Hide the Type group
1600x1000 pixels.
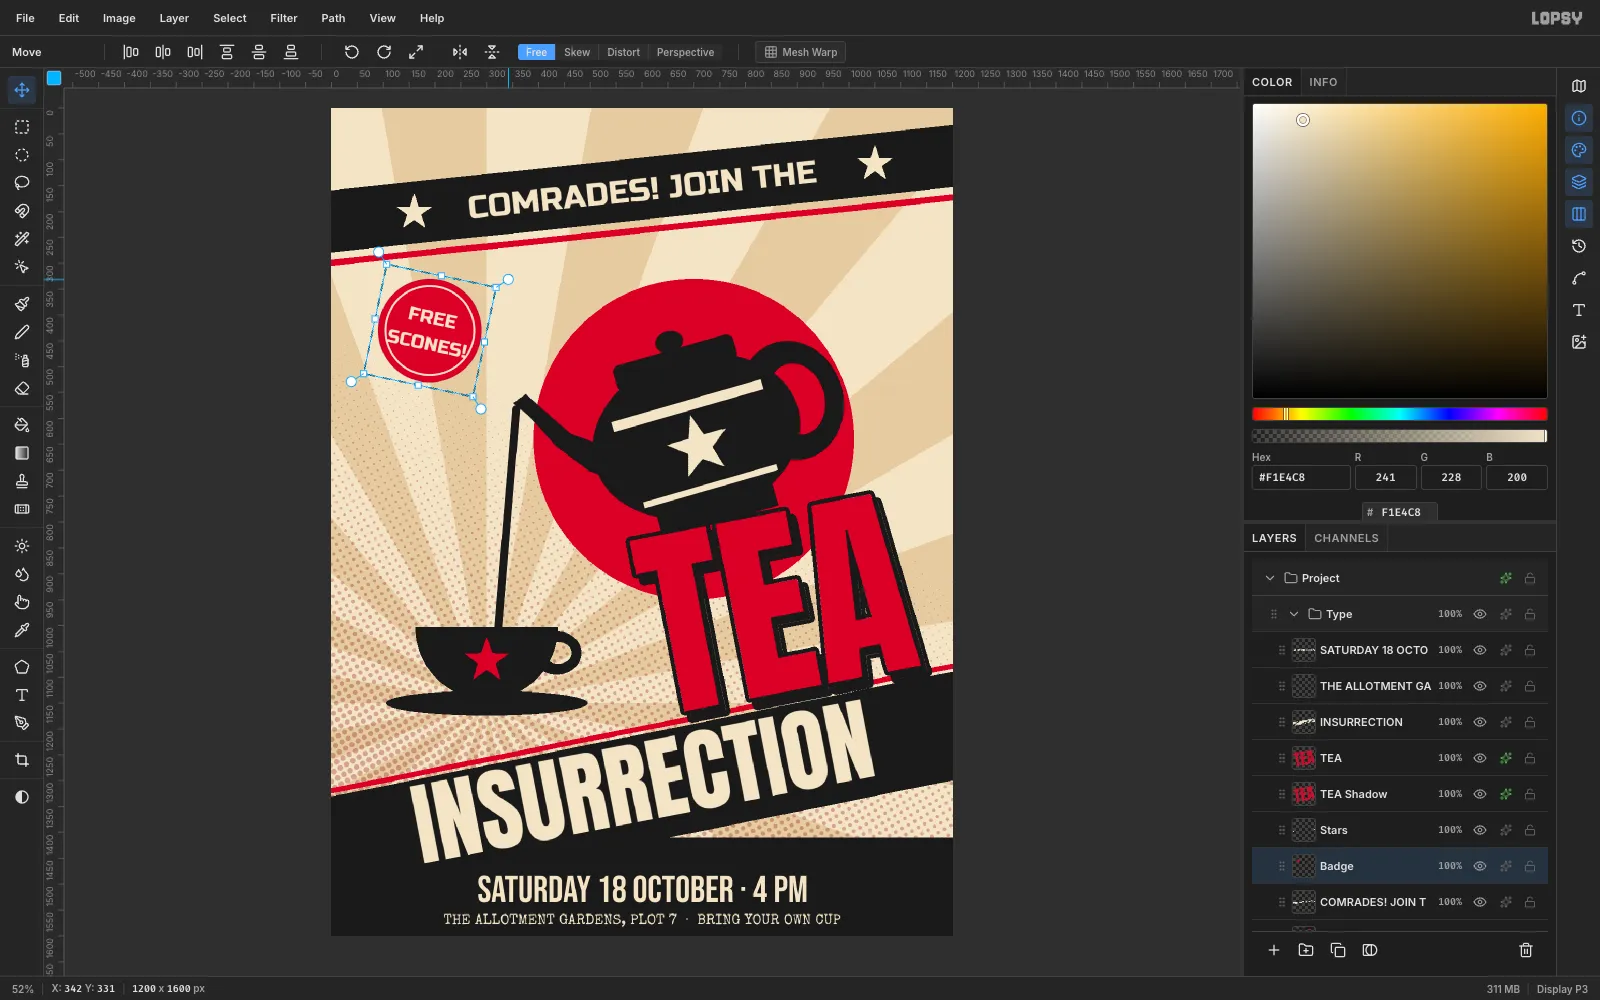pyautogui.click(x=1480, y=614)
